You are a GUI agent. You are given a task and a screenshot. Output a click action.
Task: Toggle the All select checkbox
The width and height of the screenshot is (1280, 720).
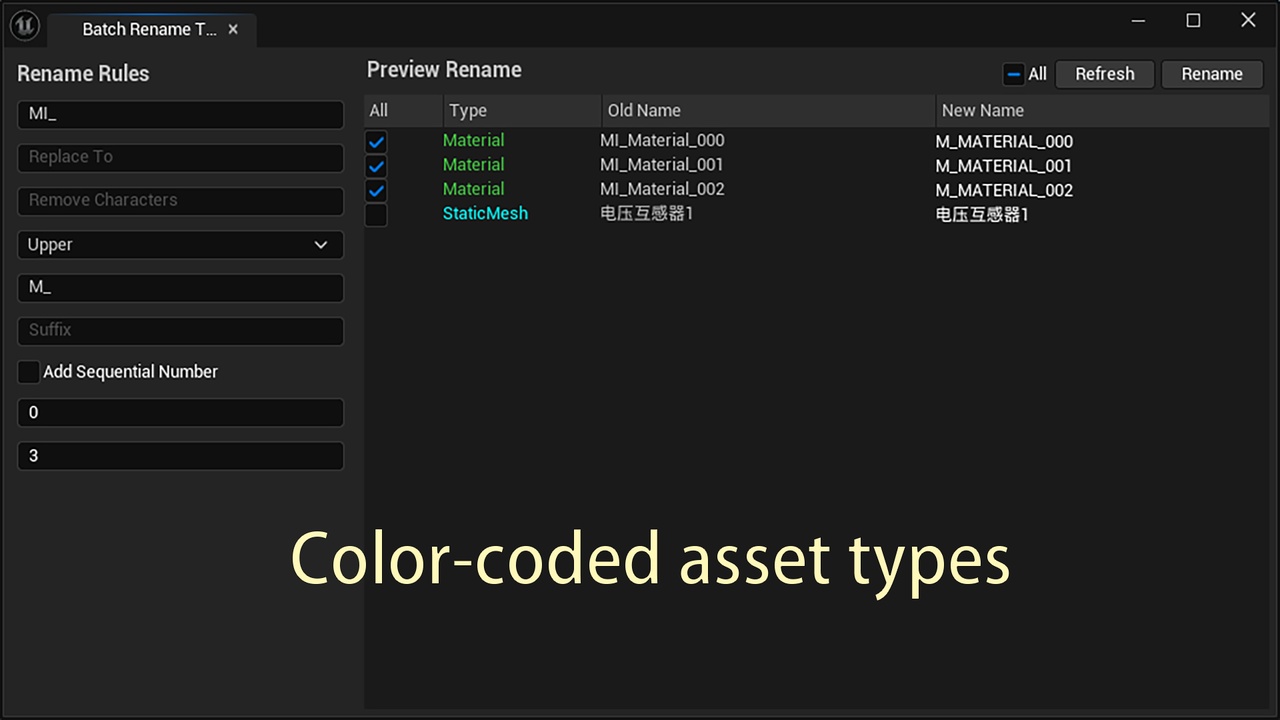1014,74
